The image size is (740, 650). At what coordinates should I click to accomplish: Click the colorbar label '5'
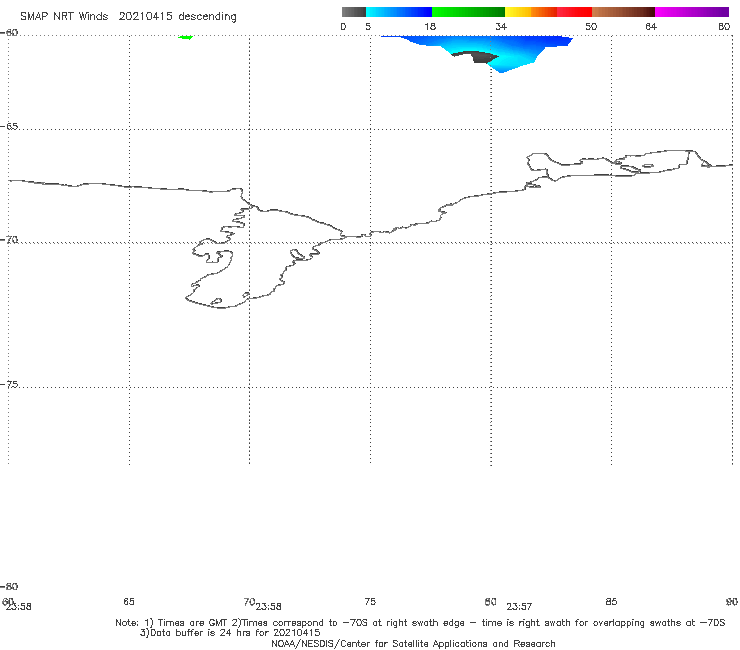click(x=368, y=27)
